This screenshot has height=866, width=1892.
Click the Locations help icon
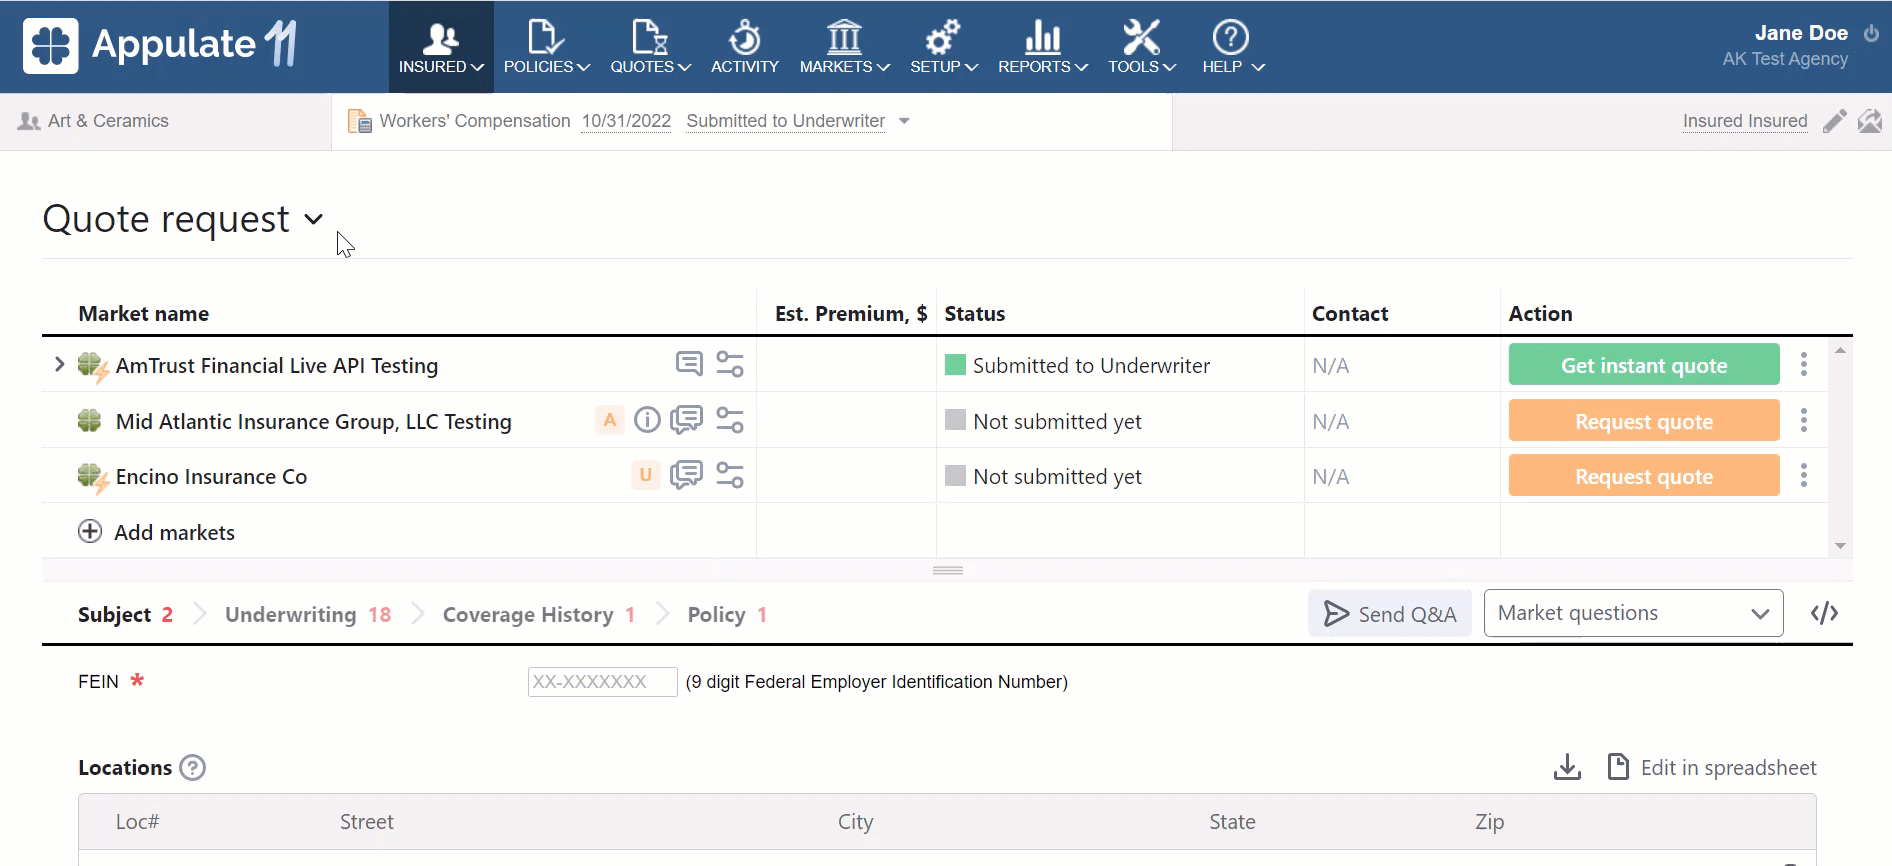tap(192, 767)
